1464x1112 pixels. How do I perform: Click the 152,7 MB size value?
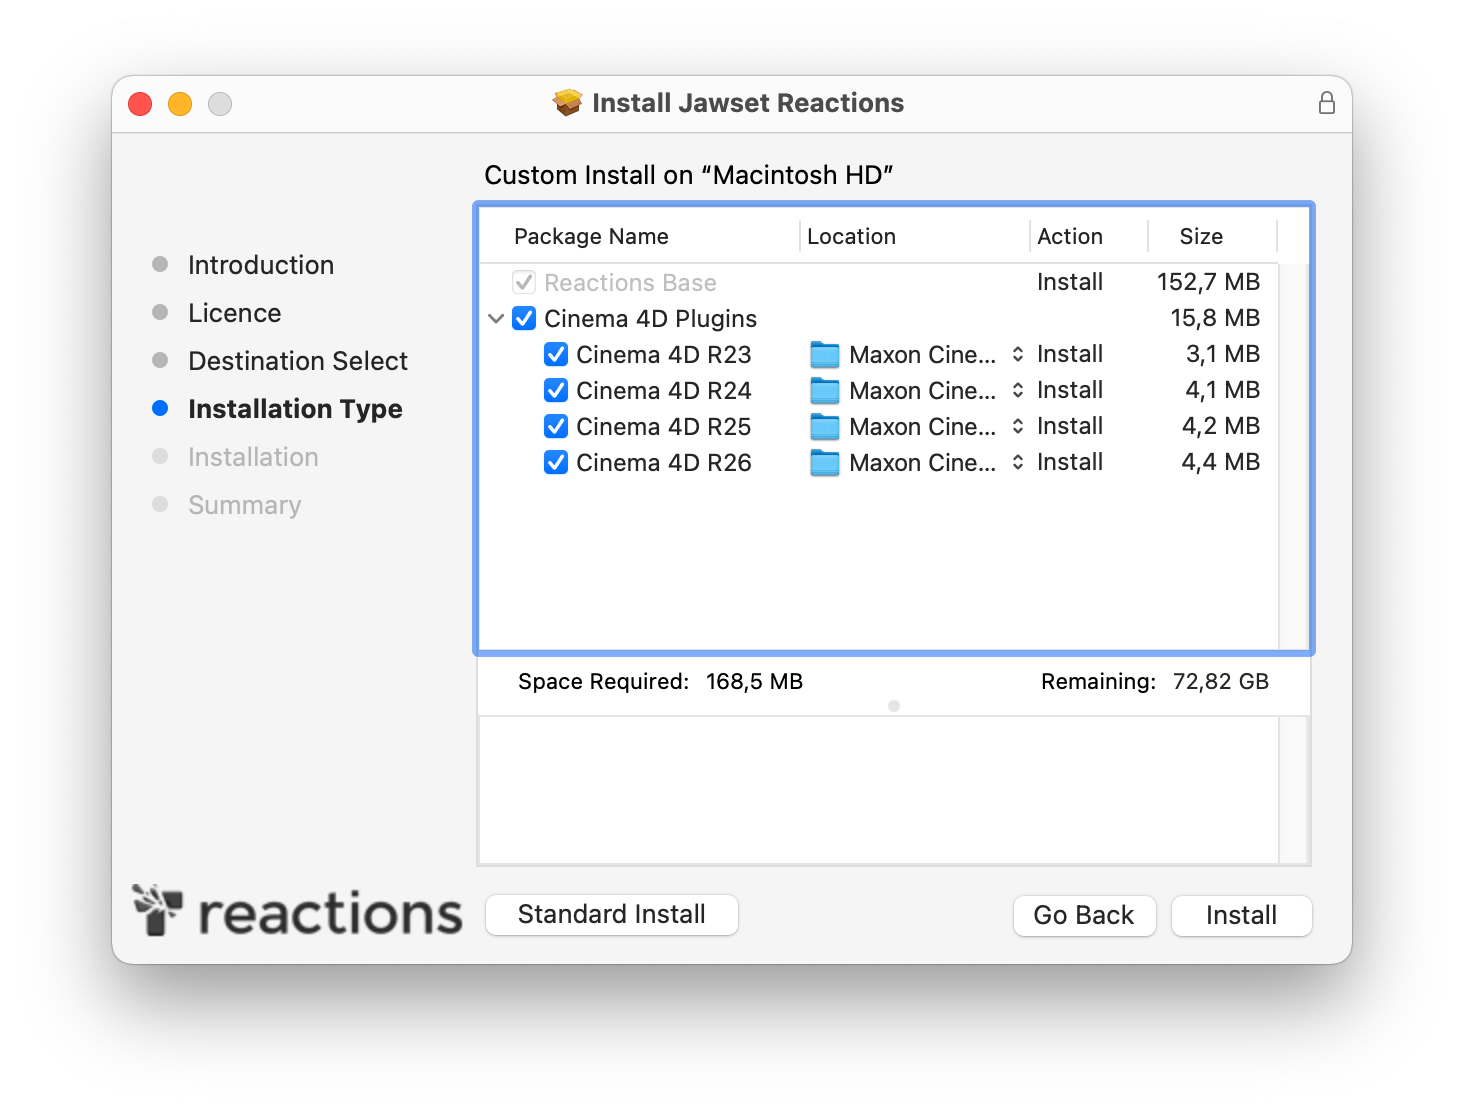pyautogui.click(x=1208, y=282)
